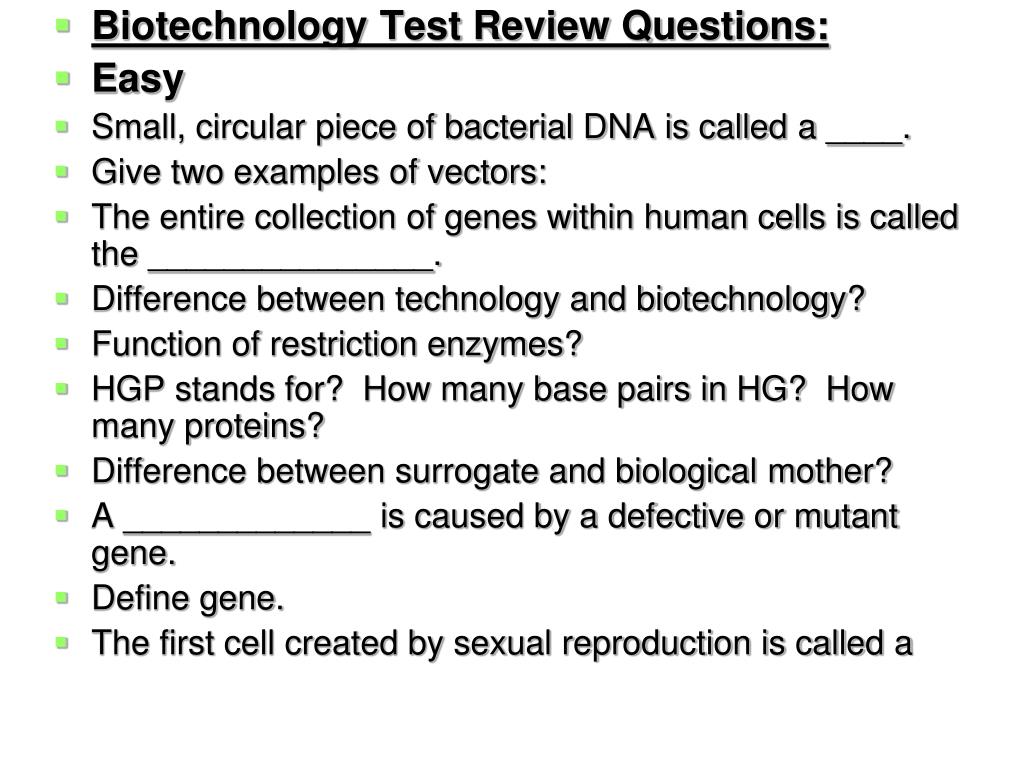1024x768 pixels.
Task: Select the Easy heading text
Action: coord(138,80)
